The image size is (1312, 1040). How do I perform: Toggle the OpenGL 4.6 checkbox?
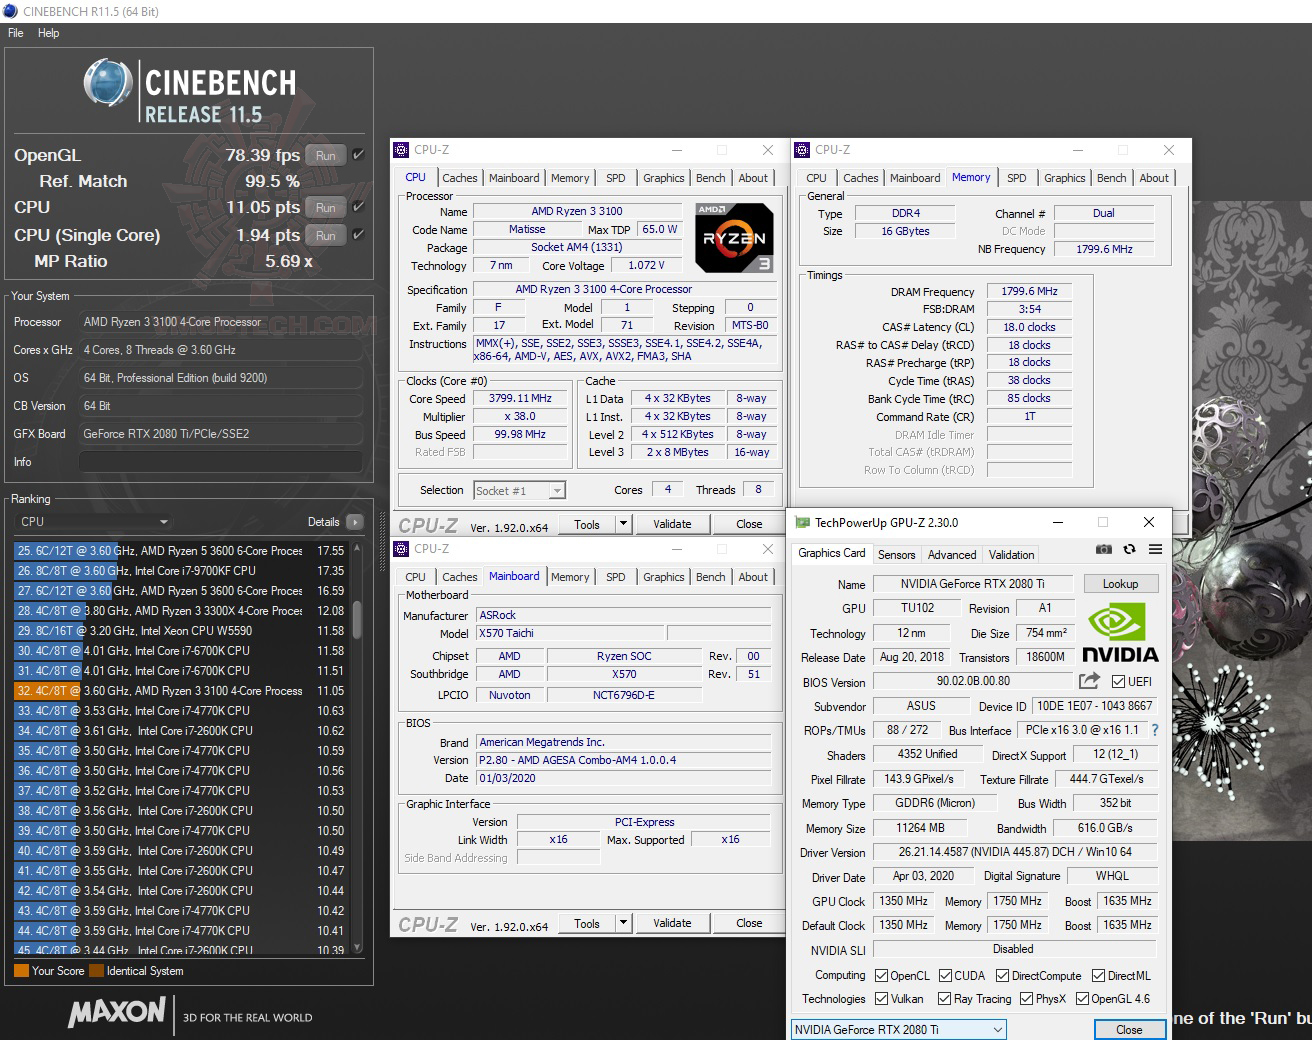[1081, 998]
